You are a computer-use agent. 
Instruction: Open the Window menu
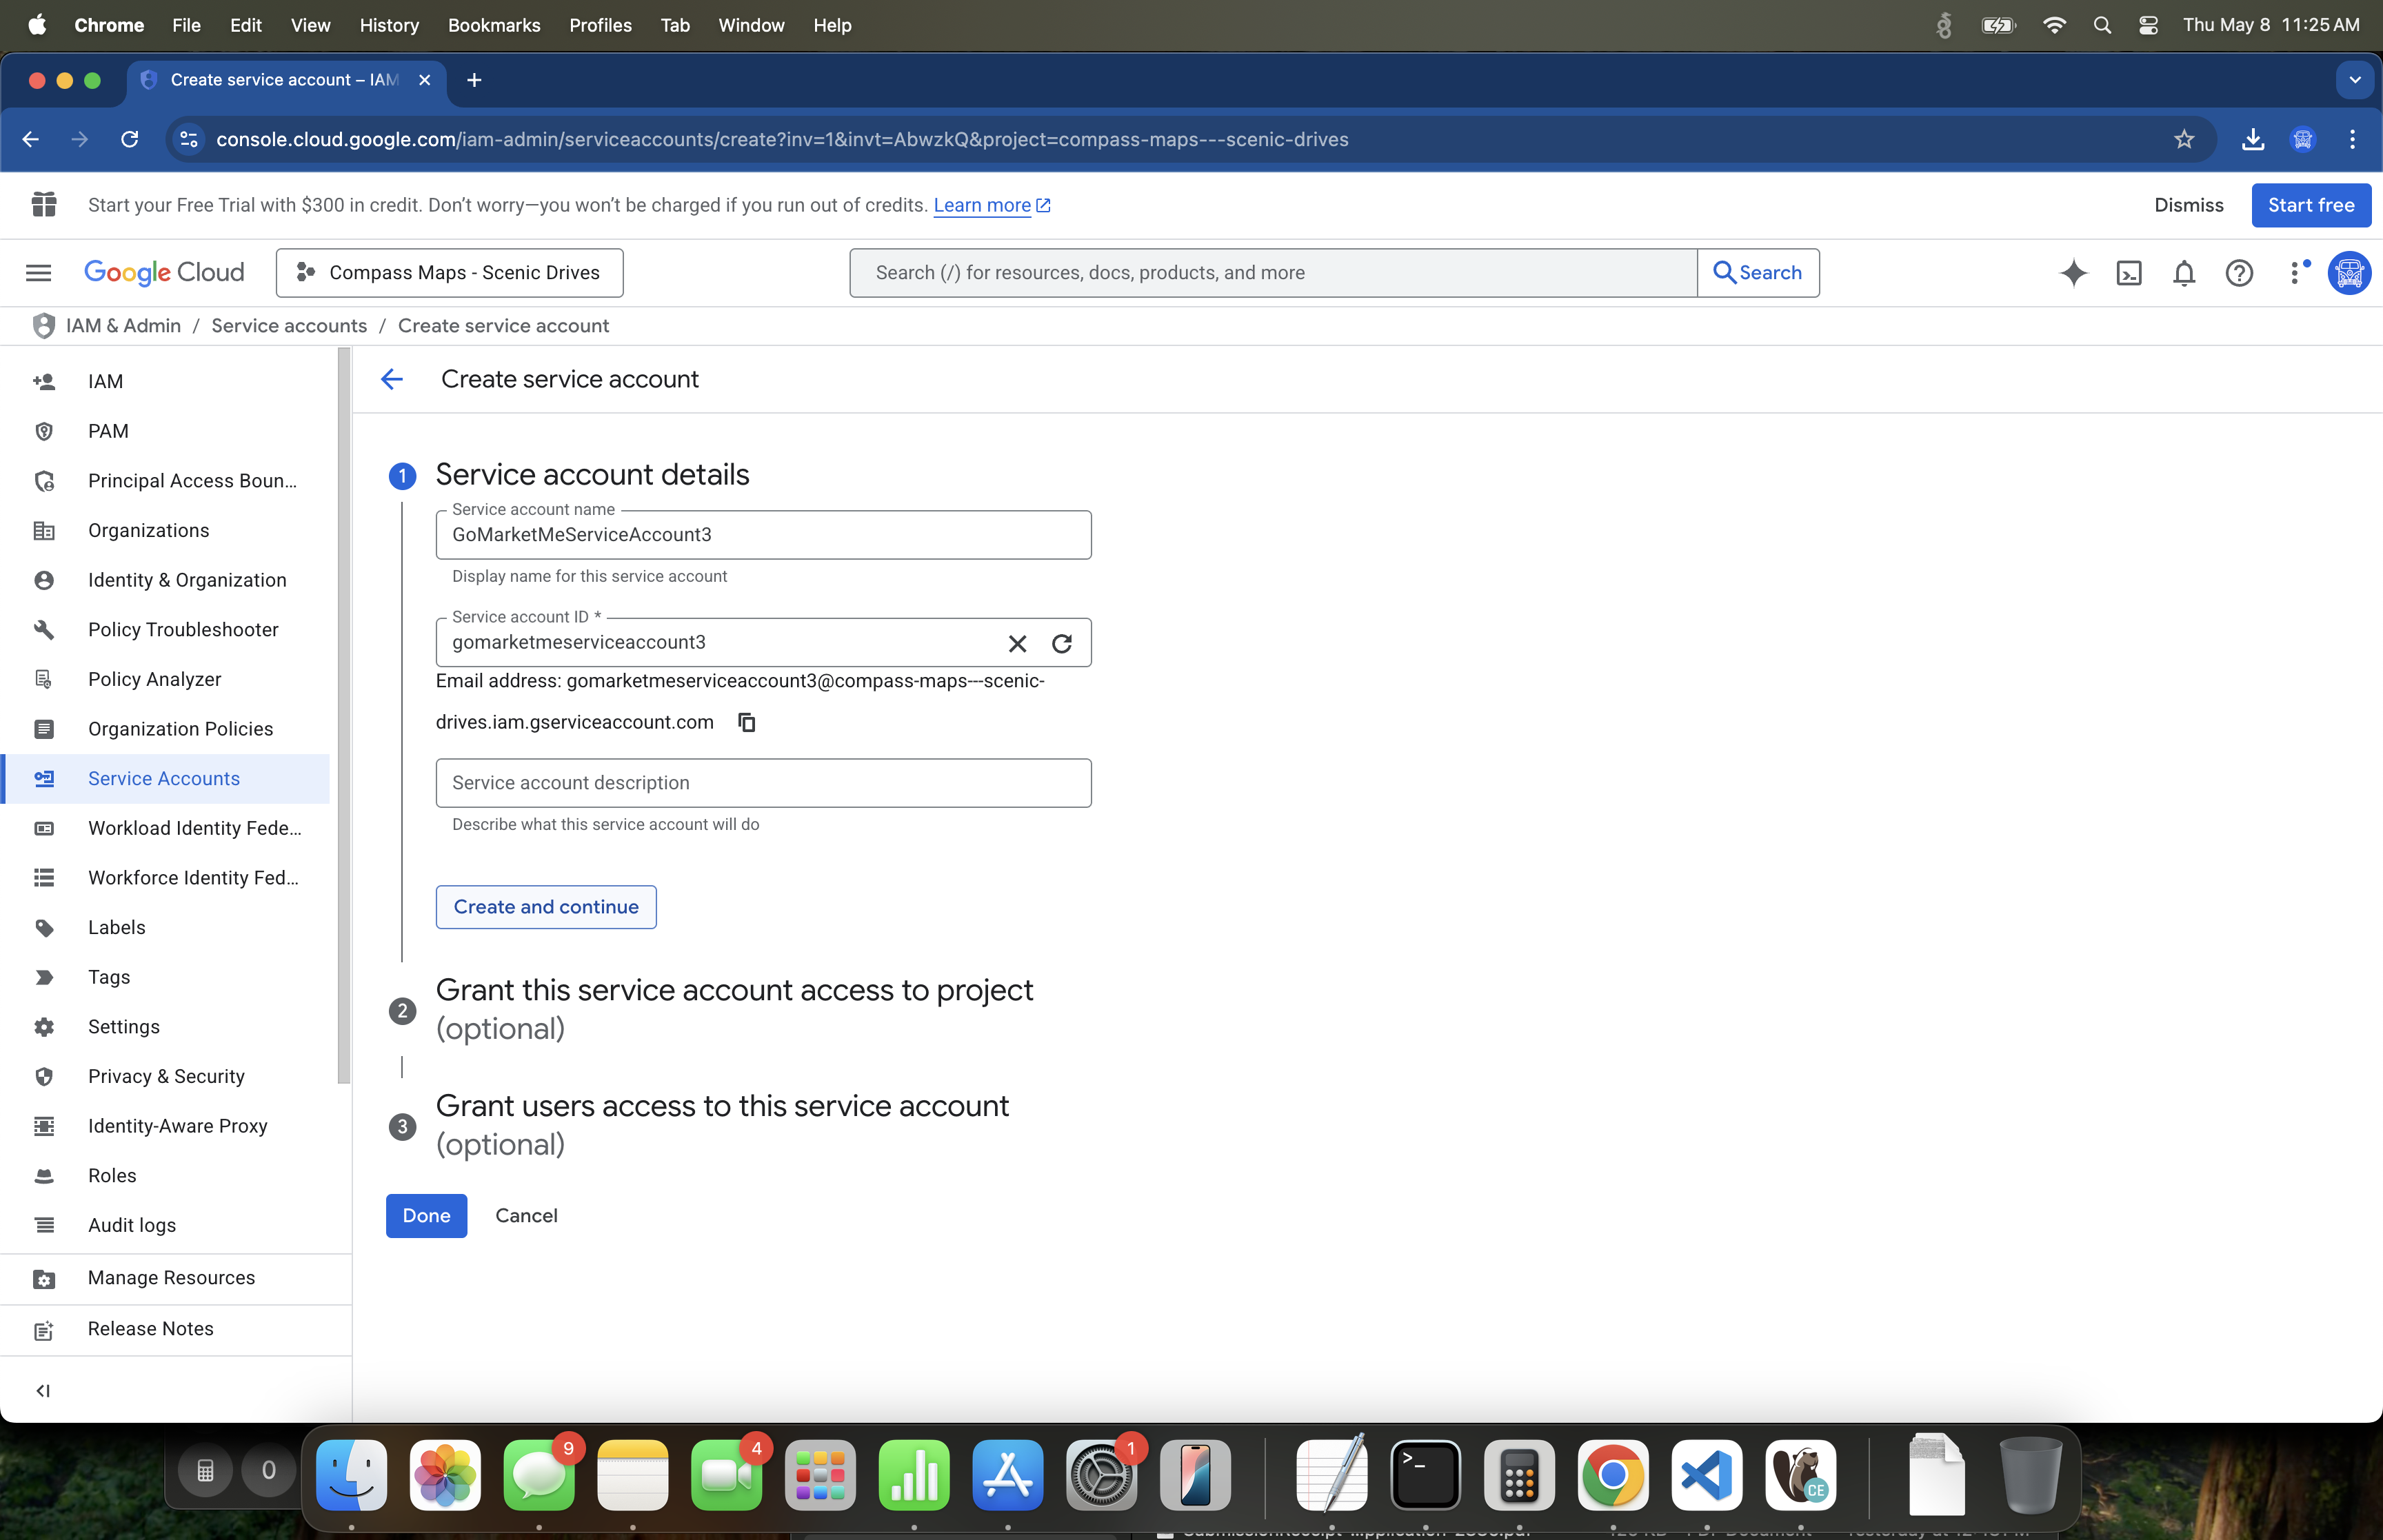coord(751,25)
